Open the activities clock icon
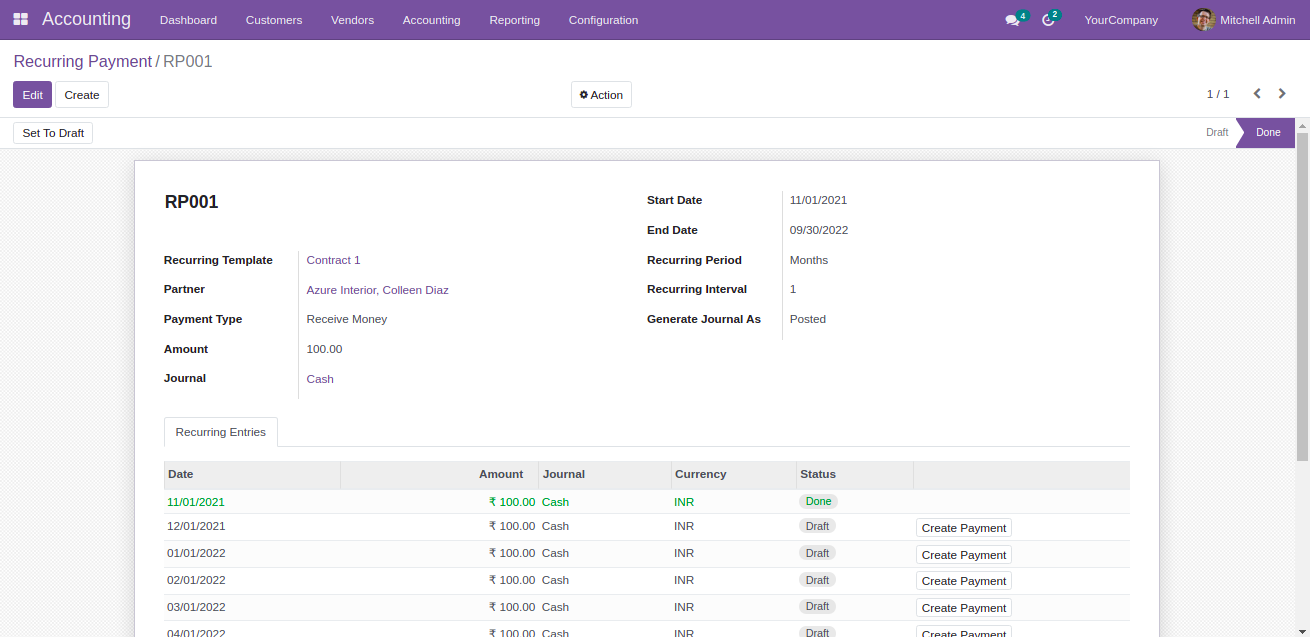This screenshot has width=1310, height=637. coord(1048,20)
